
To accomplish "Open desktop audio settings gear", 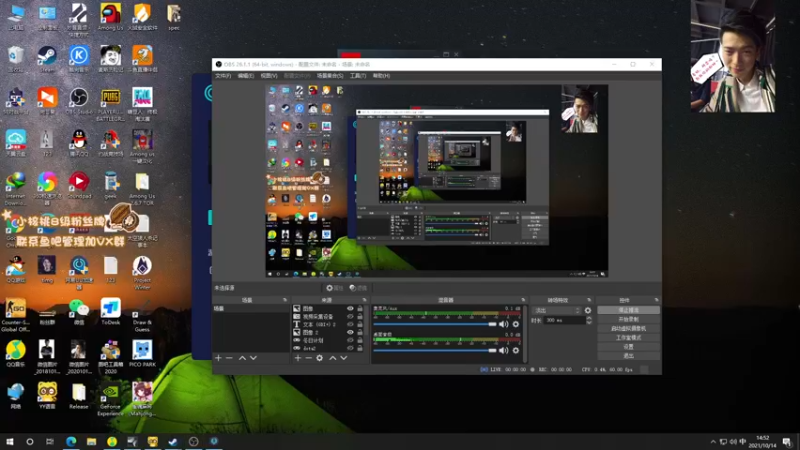I will [516, 351].
